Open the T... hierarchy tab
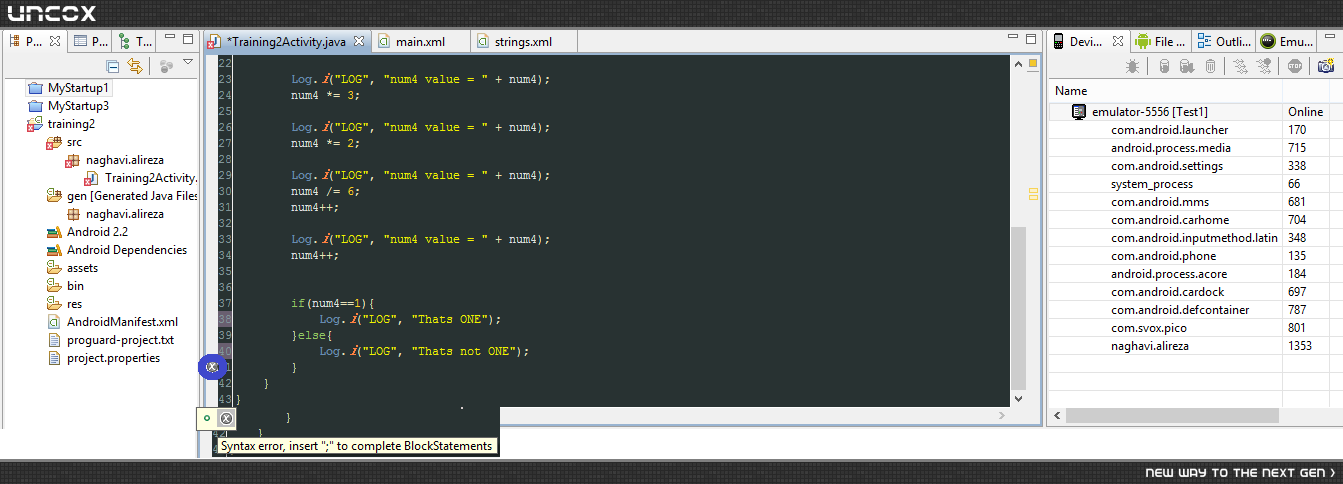1343x484 pixels. tap(134, 41)
